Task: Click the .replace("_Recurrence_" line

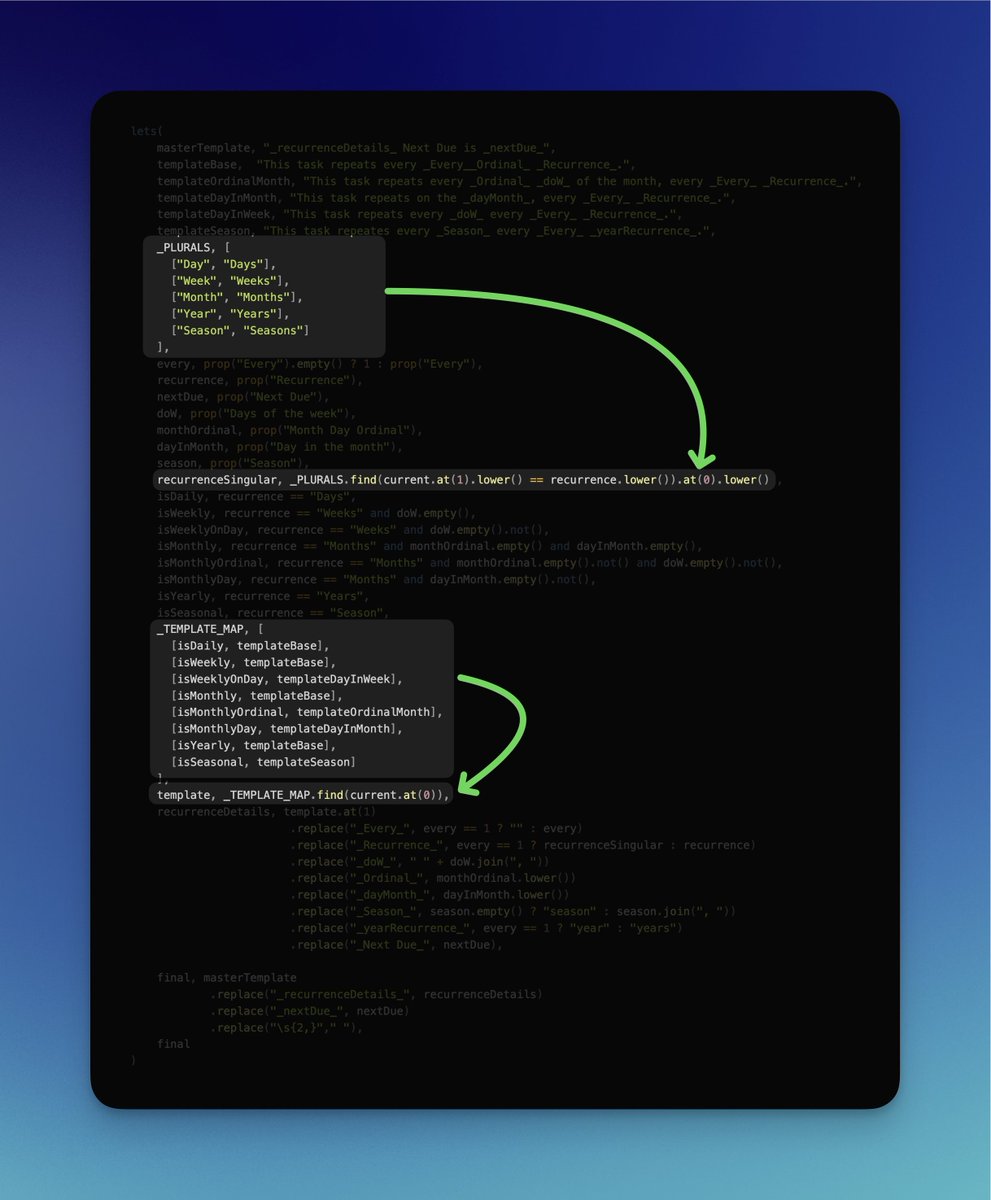Action: point(523,845)
